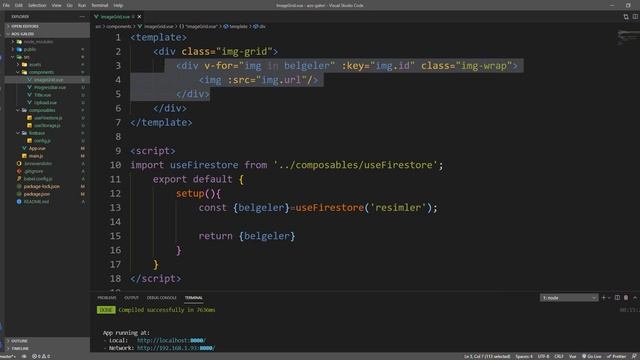Screen dimensions: 640x360
Task: Switch to the Debug Console tab
Action: point(162,298)
